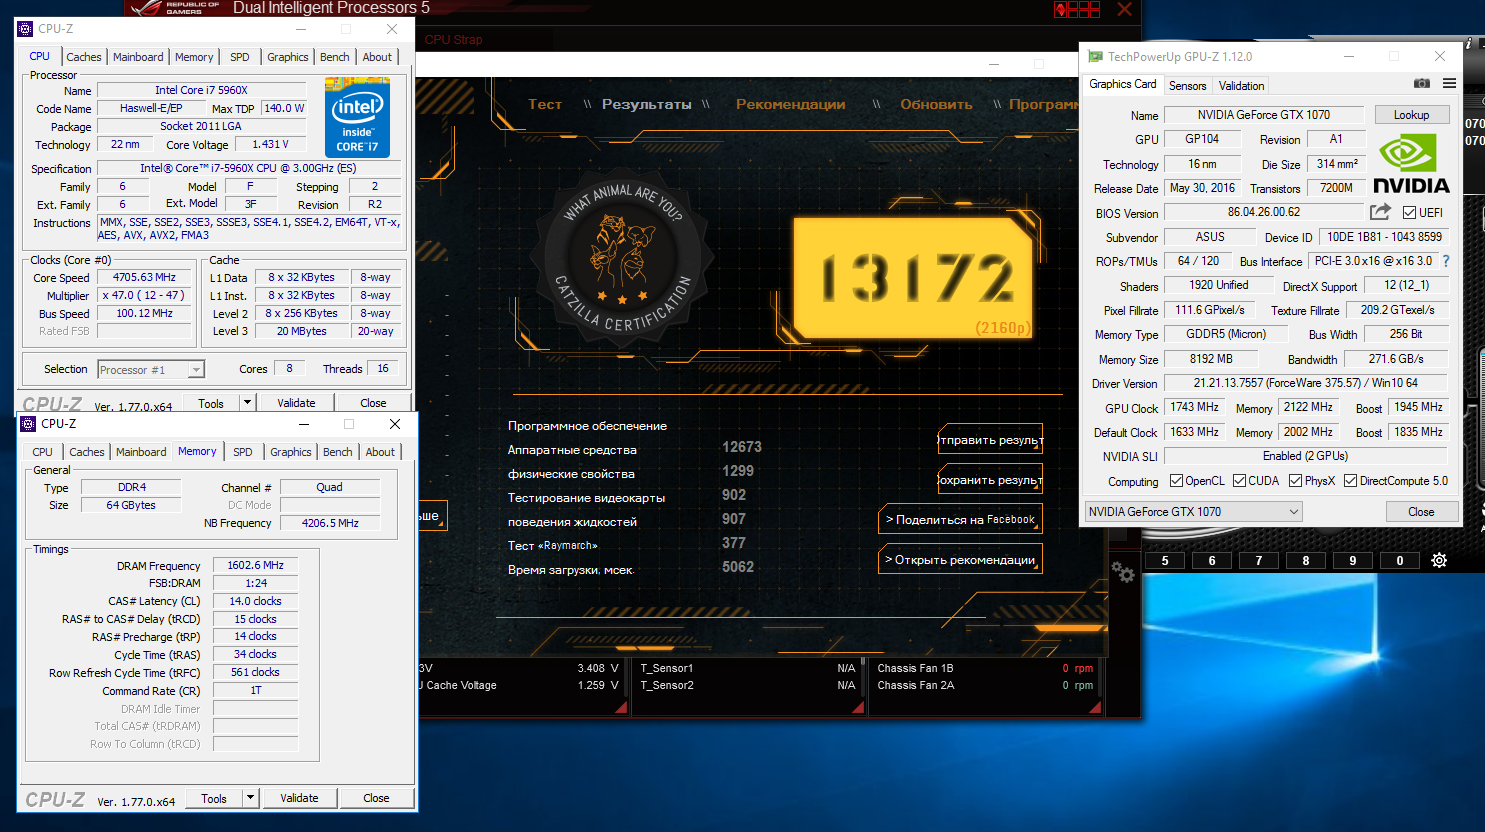Click the BIOS Version field 86.04.26.00.62
1485x832 pixels.
coord(1264,212)
